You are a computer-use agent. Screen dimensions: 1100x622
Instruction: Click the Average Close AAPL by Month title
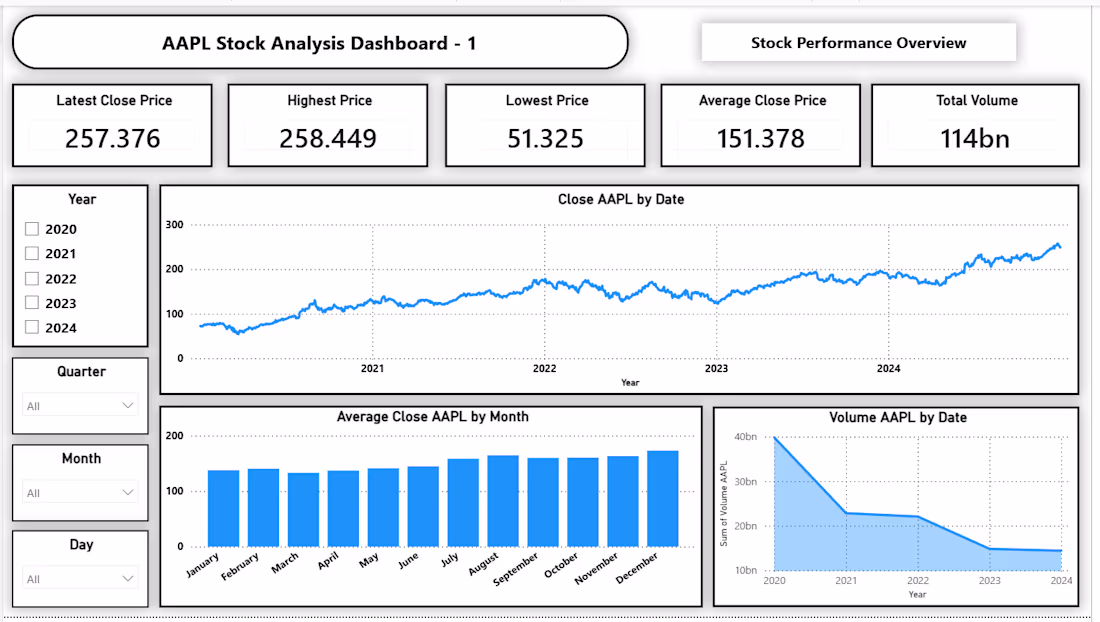[x=432, y=417]
